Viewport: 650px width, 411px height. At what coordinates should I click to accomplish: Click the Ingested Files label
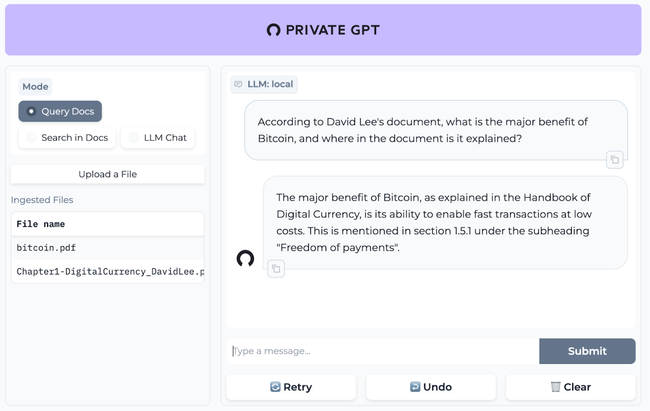[x=42, y=200]
